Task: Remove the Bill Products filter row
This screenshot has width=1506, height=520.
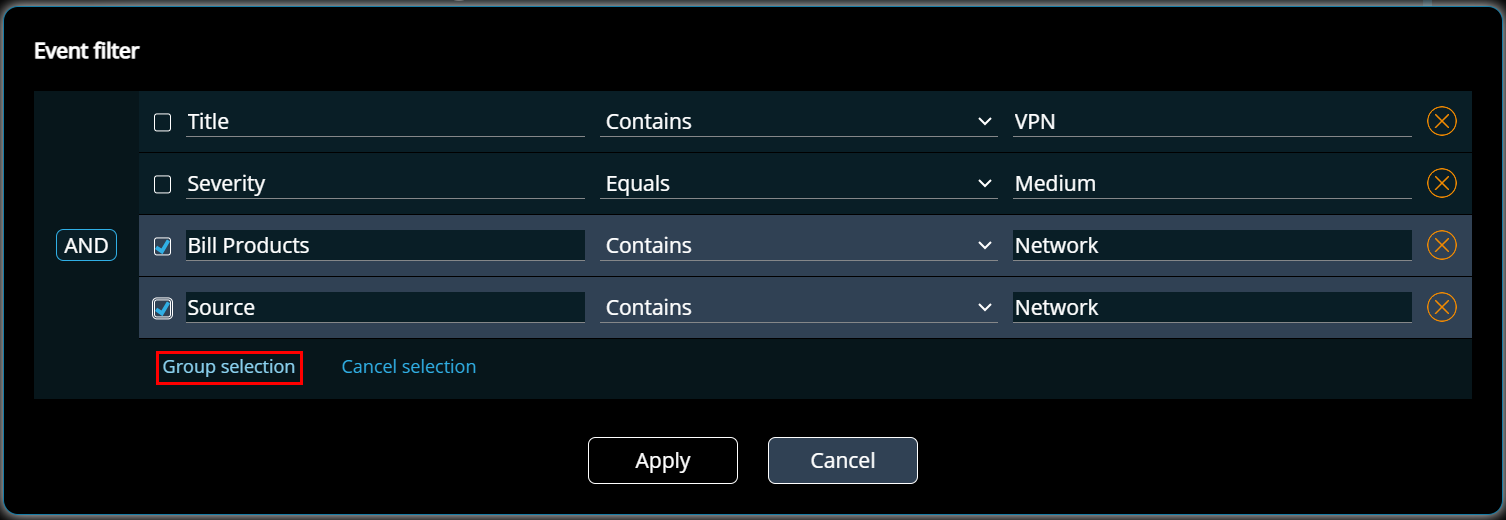Action: [1441, 246]
